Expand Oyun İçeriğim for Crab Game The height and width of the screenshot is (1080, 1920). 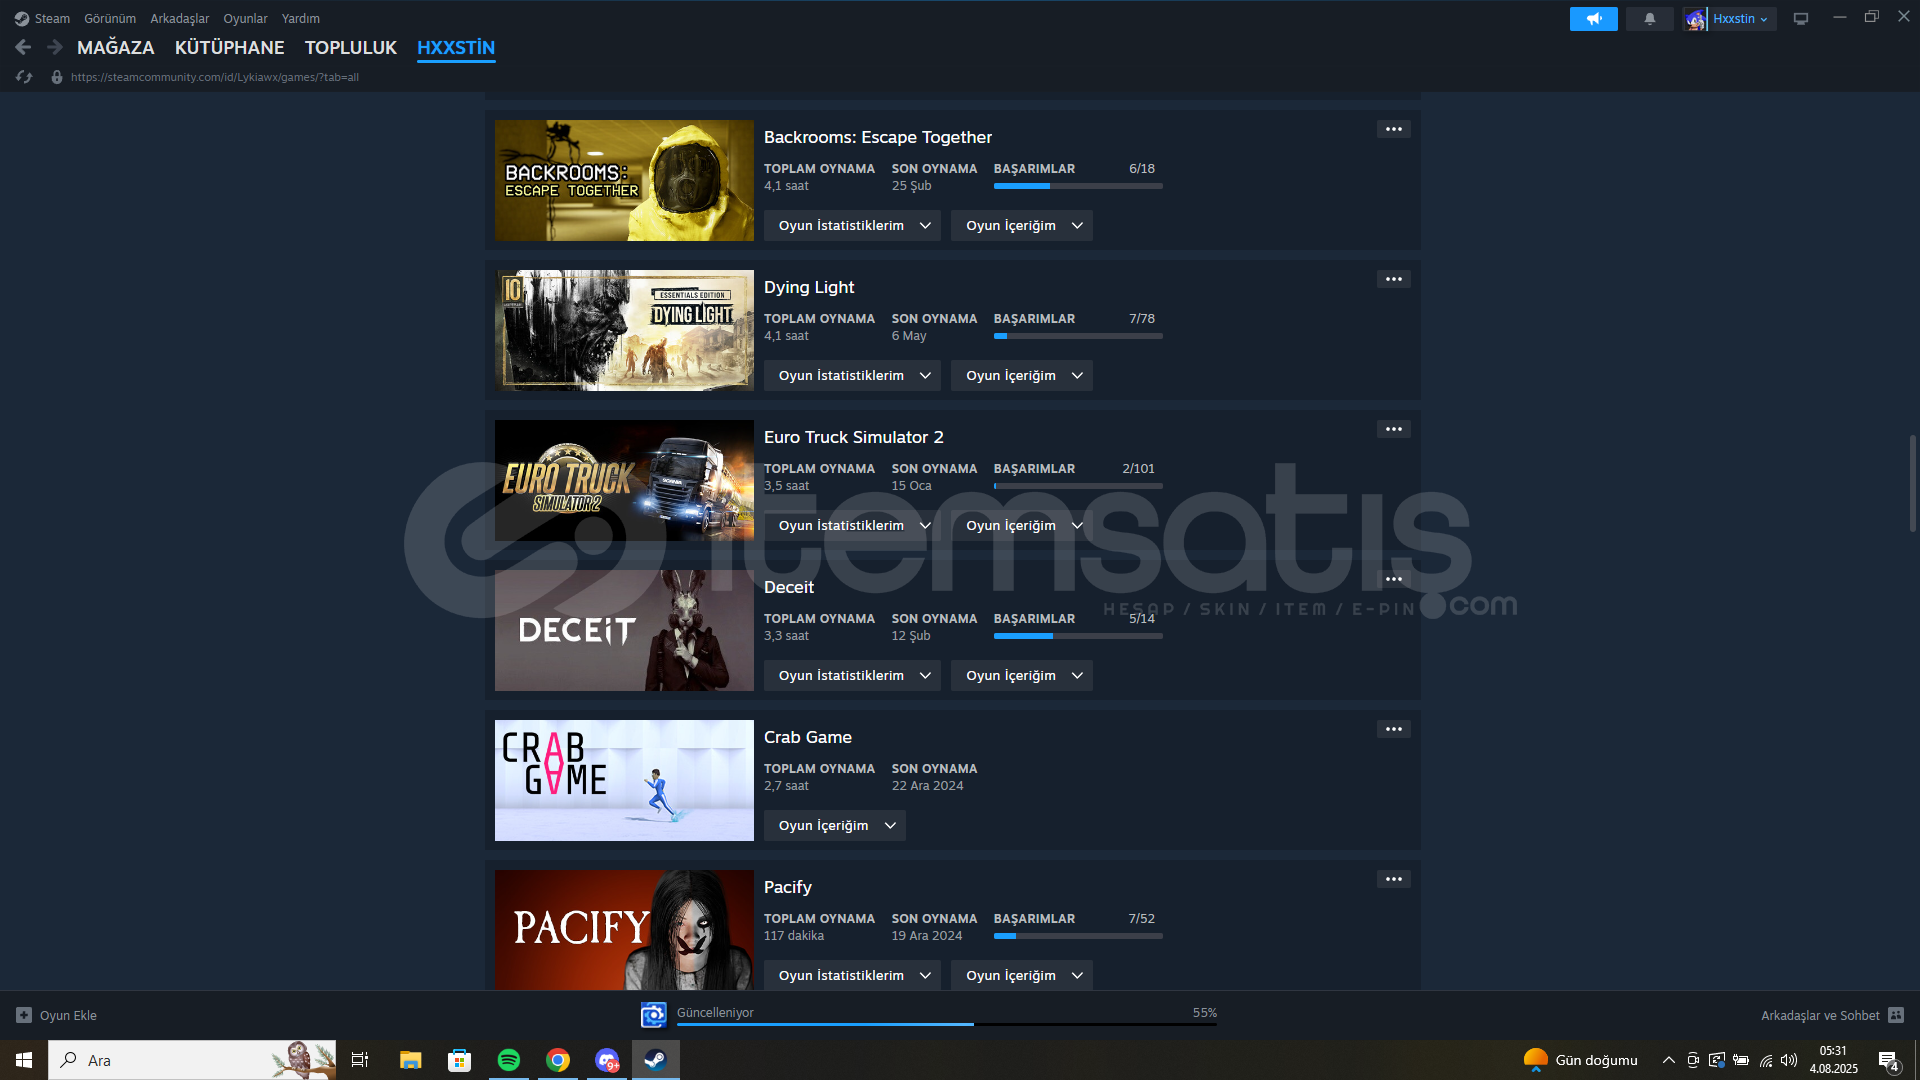click(835, 825)
